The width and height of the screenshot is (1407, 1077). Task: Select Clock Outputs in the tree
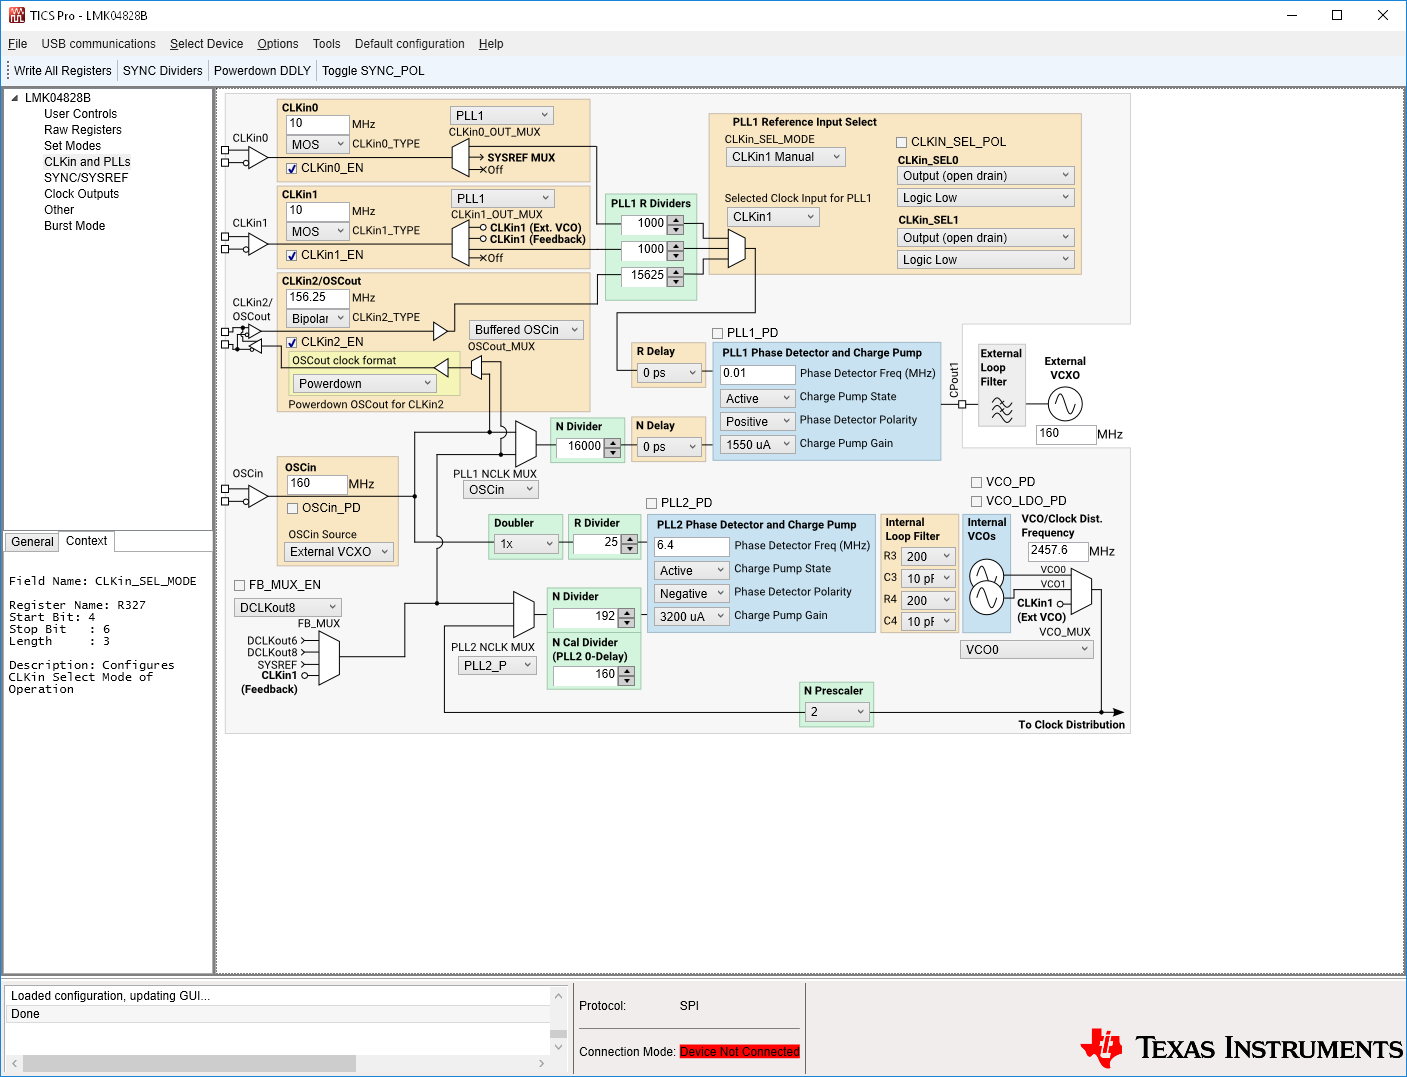point(81,194)
